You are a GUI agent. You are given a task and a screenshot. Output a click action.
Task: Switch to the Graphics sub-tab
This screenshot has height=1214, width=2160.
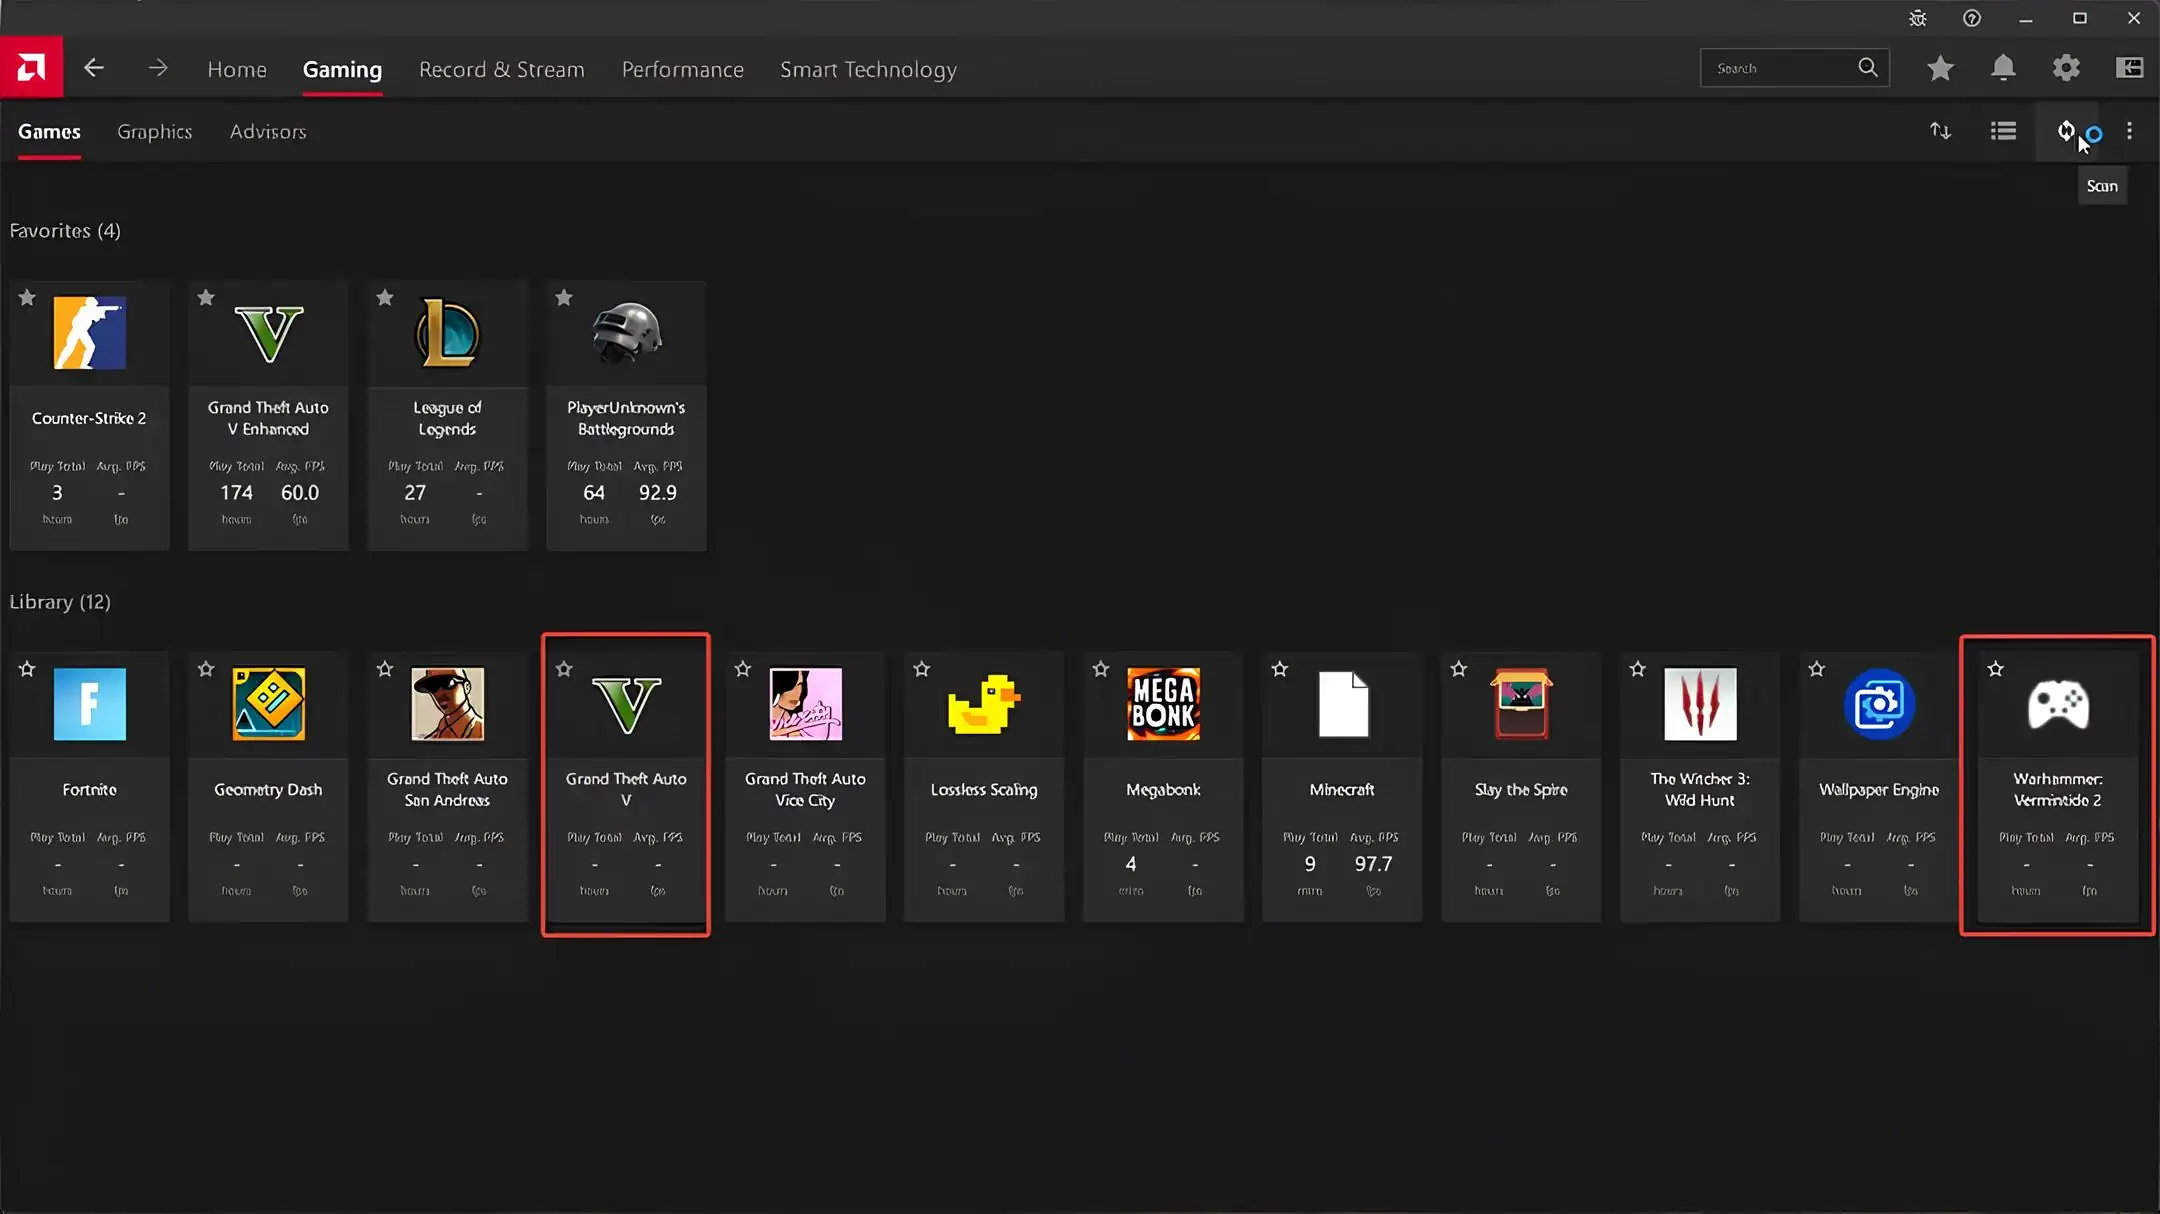(154, 131)
